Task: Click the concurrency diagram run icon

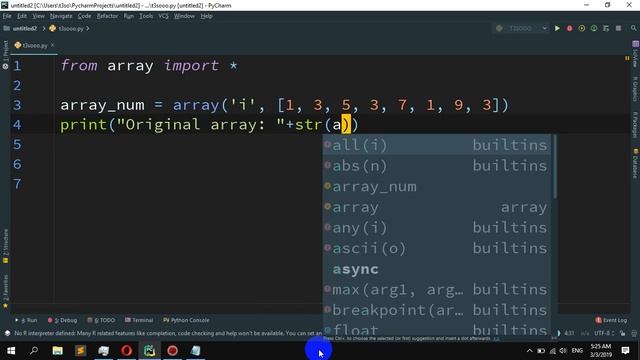Action: tap(606, 29)
